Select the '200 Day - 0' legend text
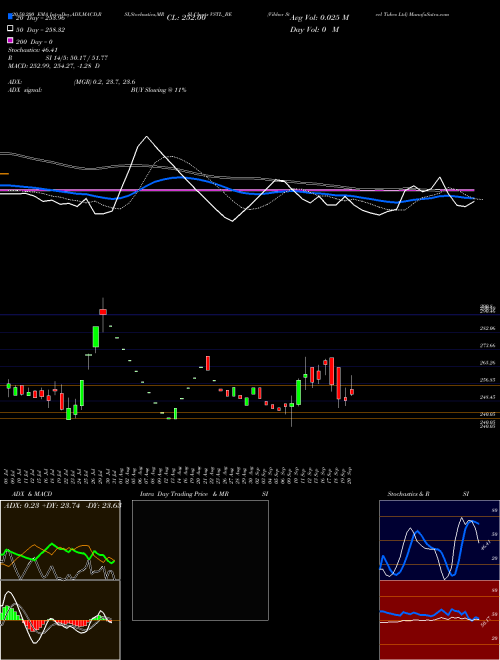This screenshot has height=660, width=500. point(34,42)
